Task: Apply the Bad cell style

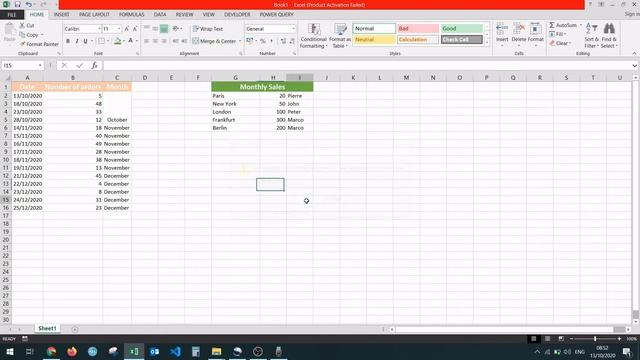Action: pos(418,29)
